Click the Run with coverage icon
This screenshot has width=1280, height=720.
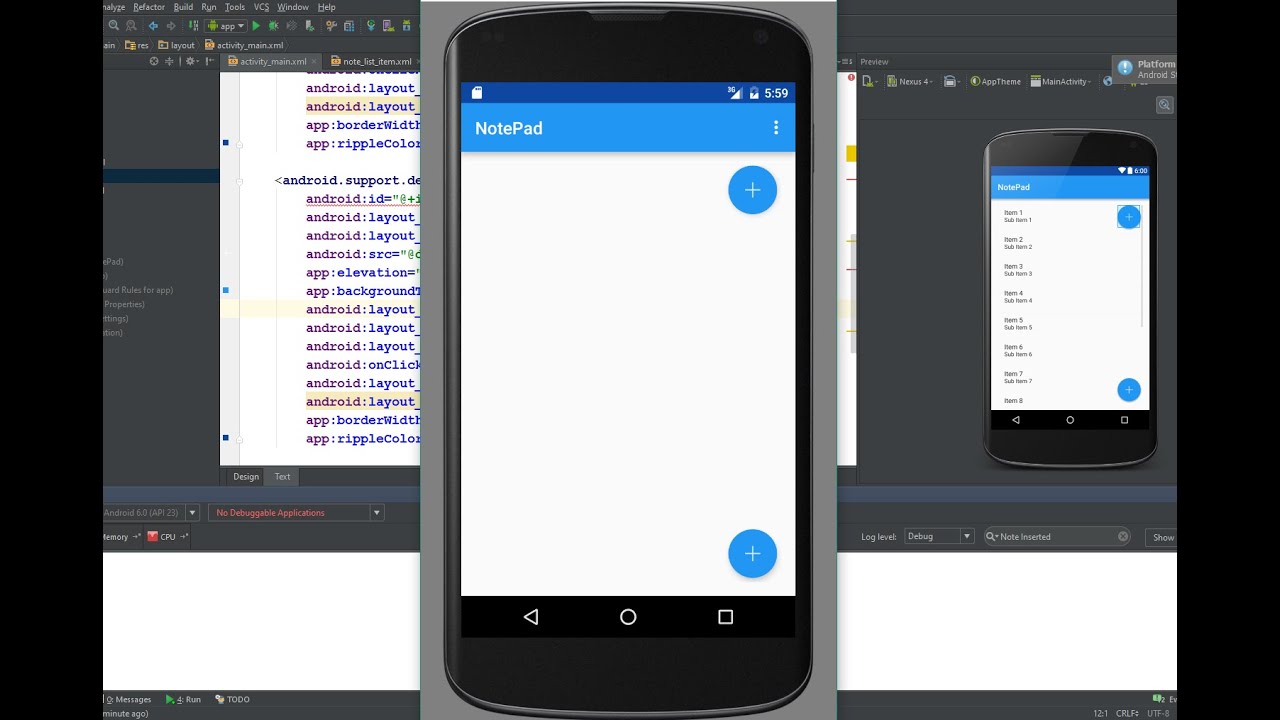292,26
